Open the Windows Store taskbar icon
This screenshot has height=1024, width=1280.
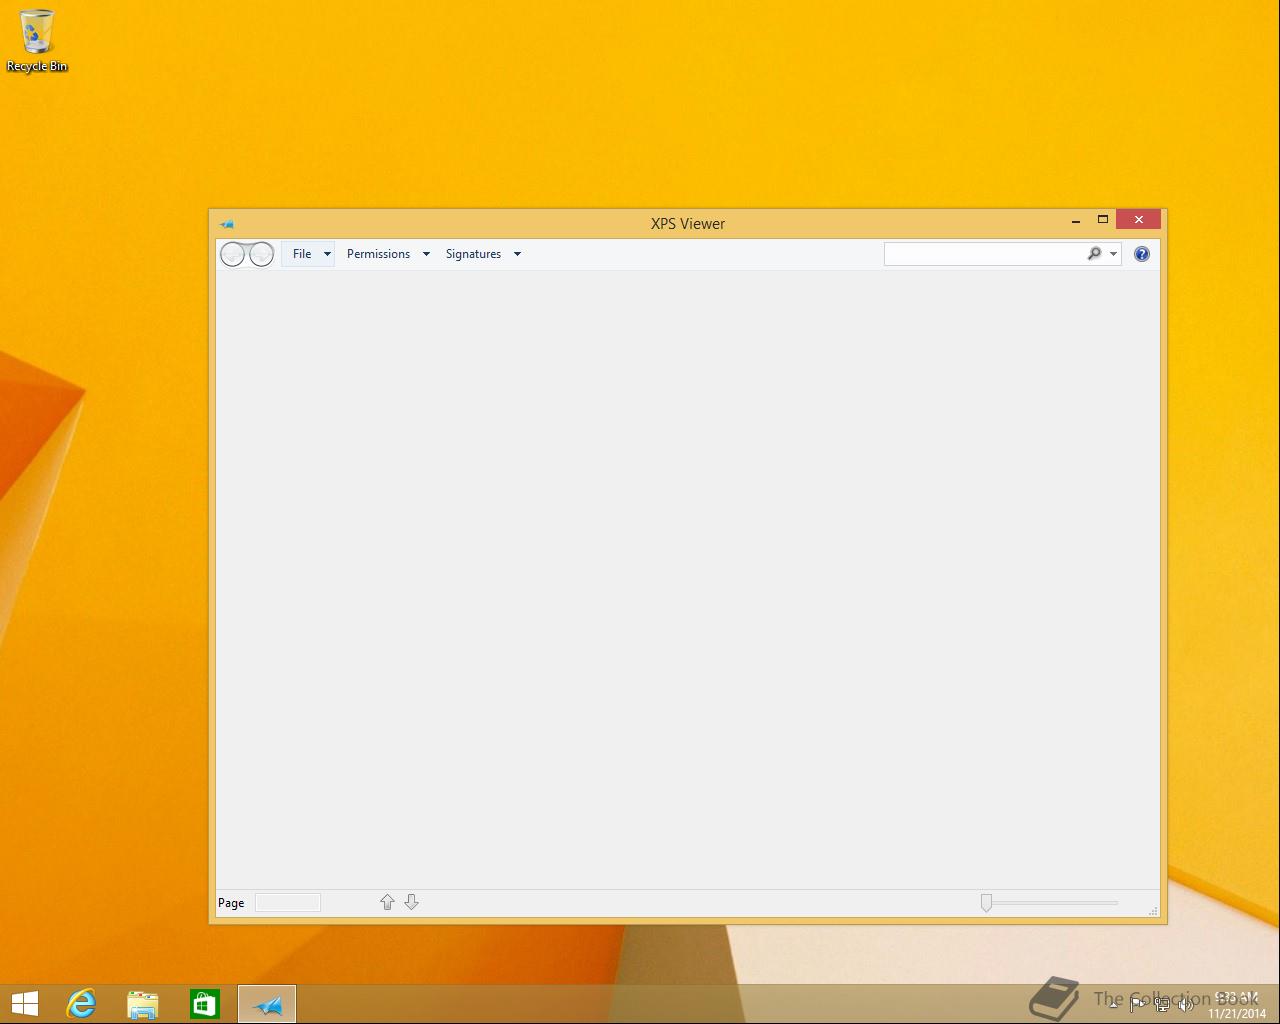(x=205, y=1004)
